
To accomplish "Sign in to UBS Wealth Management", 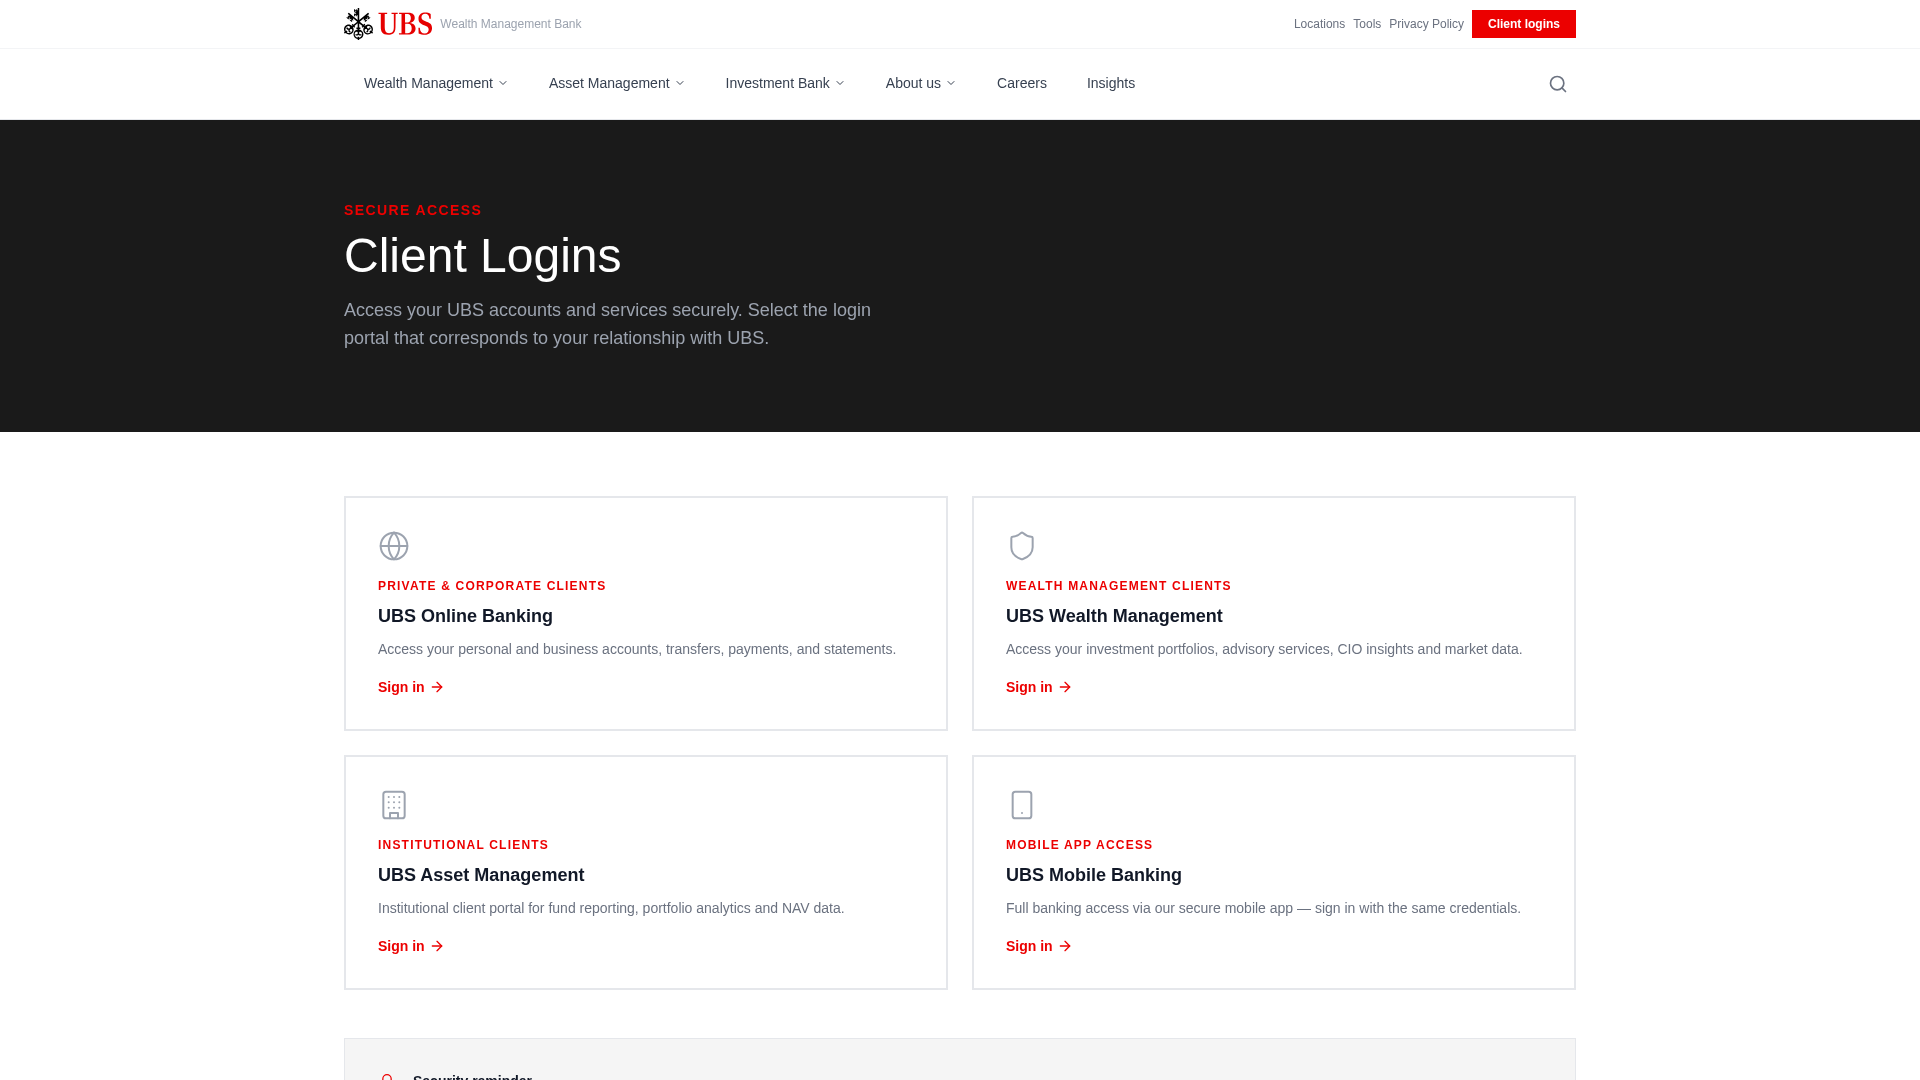I will (x=1039, y=687).
